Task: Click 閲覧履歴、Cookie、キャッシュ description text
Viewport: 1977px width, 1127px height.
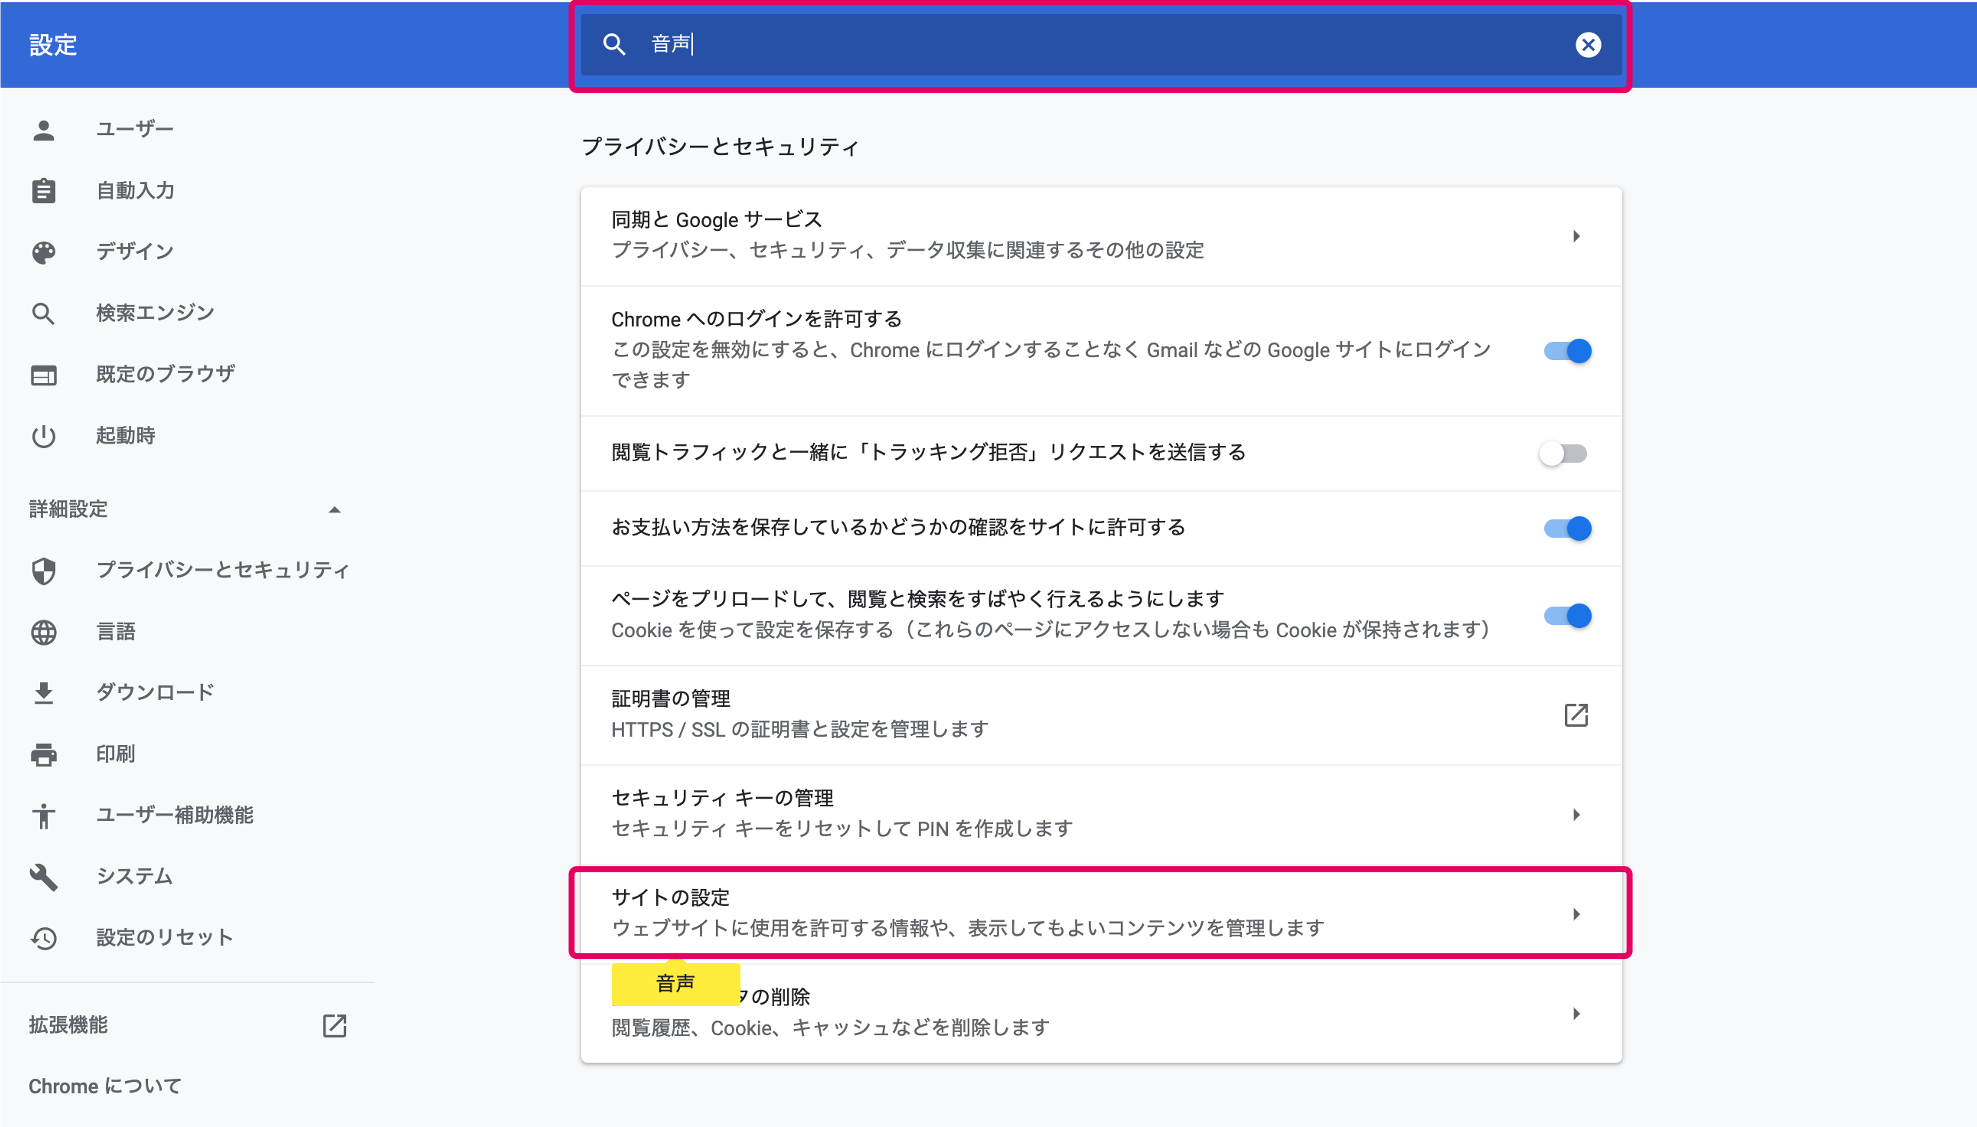Action: click(830, 1028)
